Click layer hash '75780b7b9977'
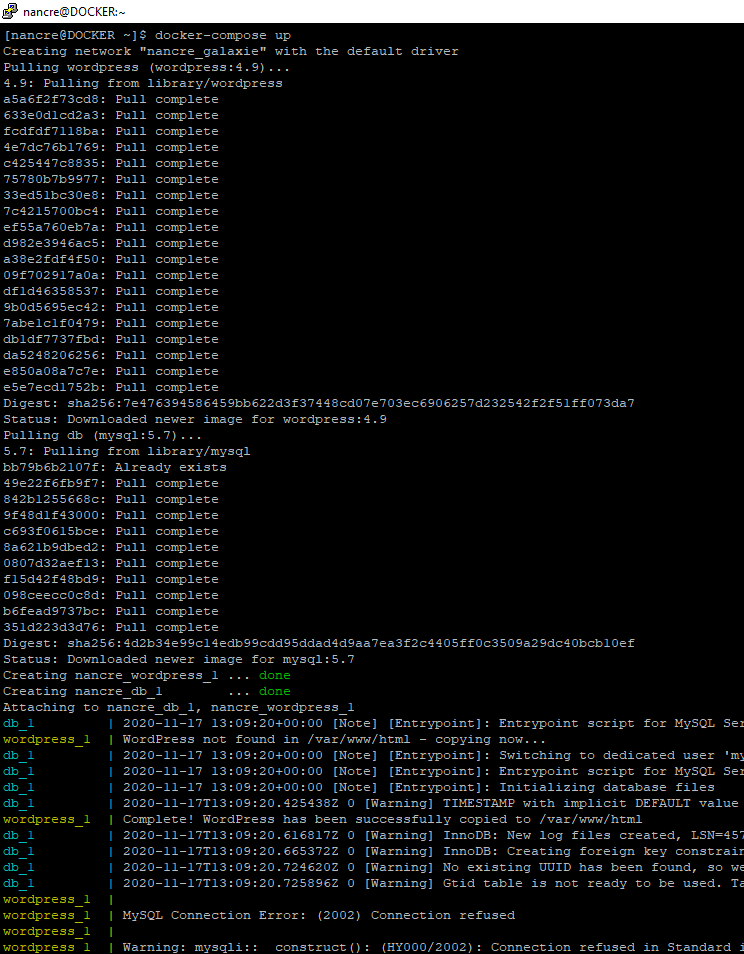The width and height of the screenshot is (744, 954). (50, 179)
